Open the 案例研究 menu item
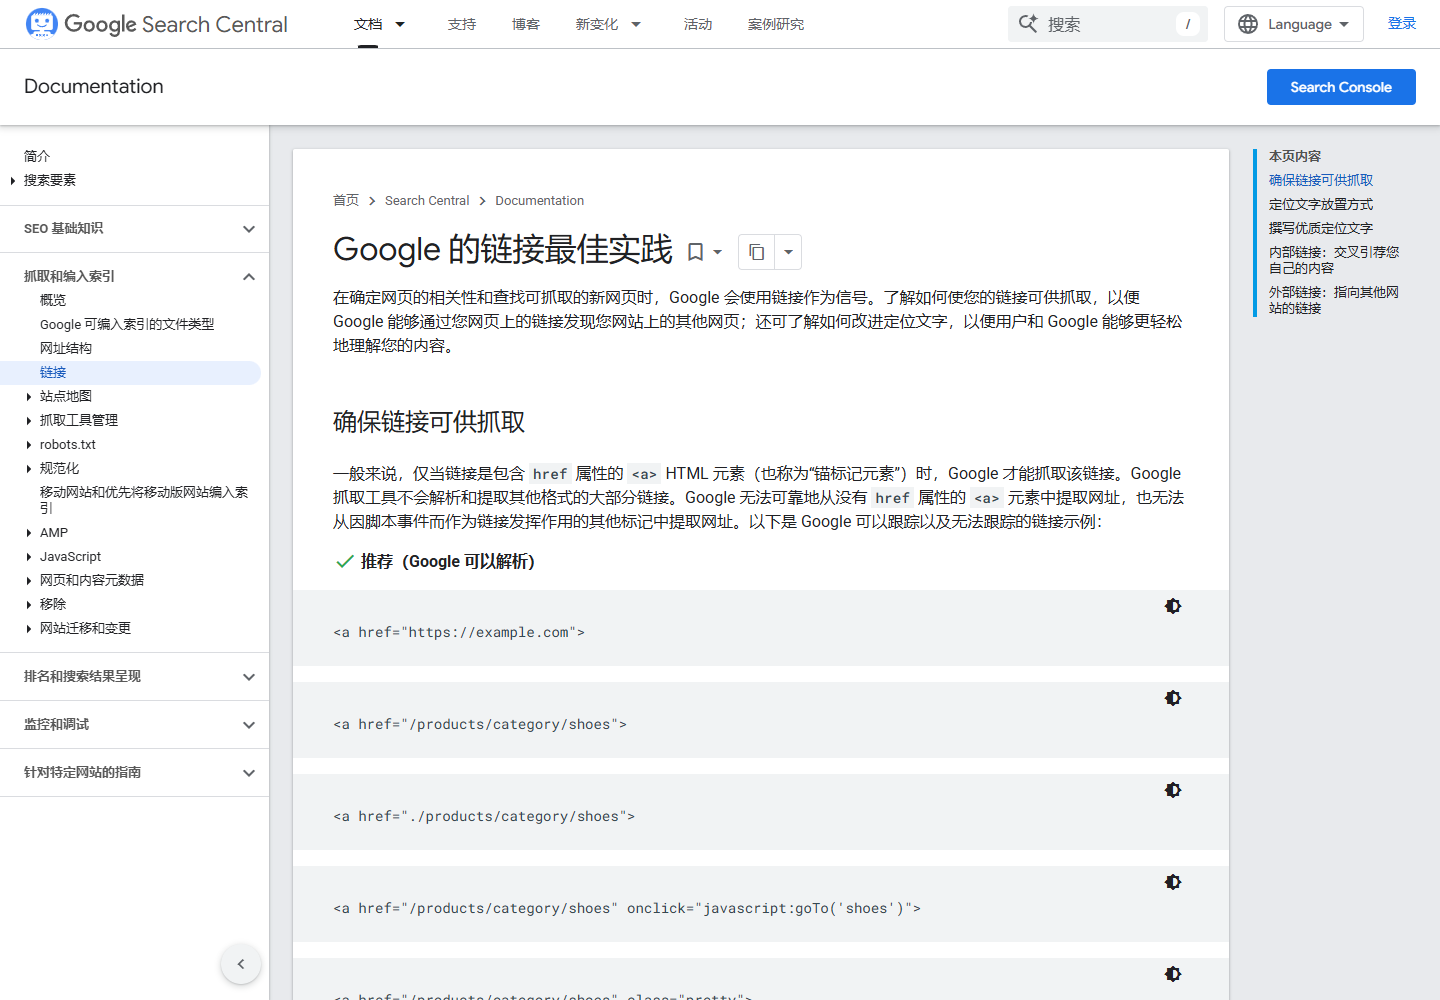Image resolution: width=1440 pixels, height=1000 pixels. [776, 24]
